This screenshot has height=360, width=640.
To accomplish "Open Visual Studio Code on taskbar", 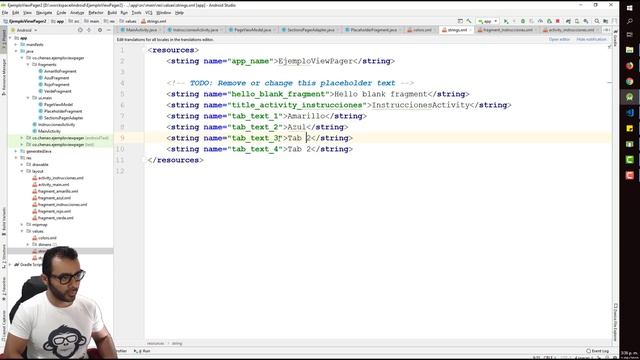I will [629, 112].
